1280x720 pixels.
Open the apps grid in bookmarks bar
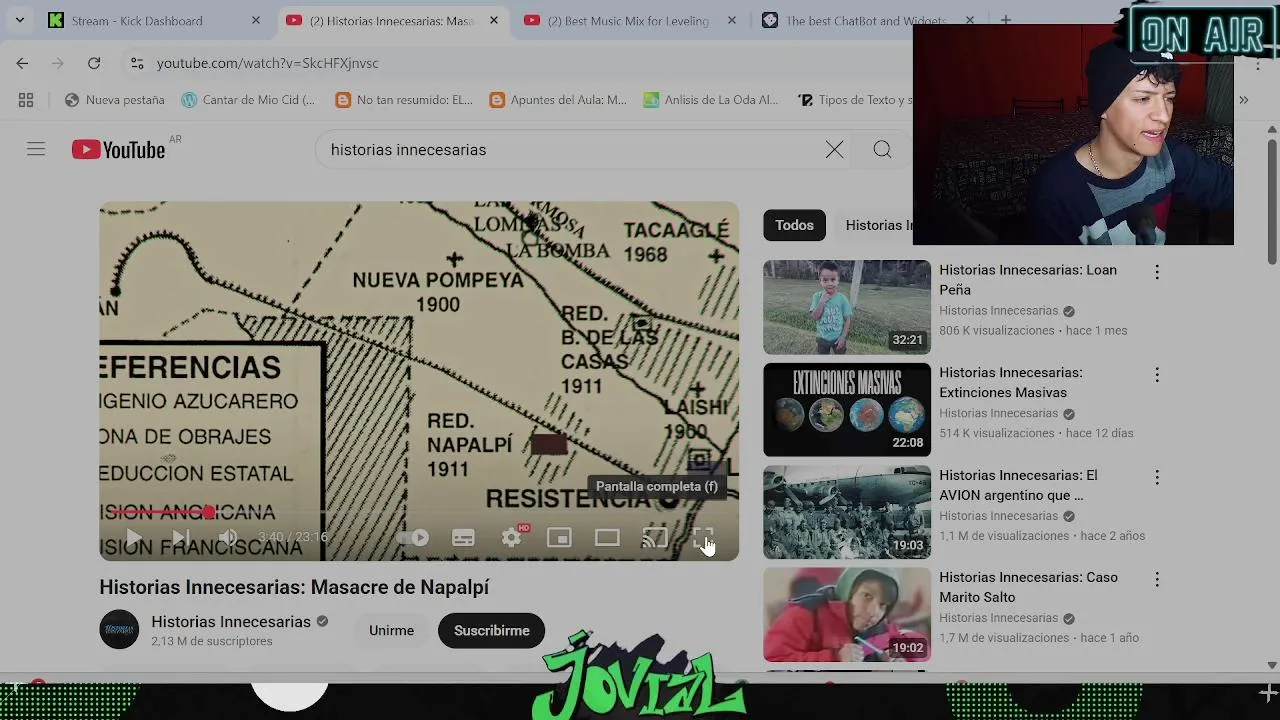[x=26, y=100]
